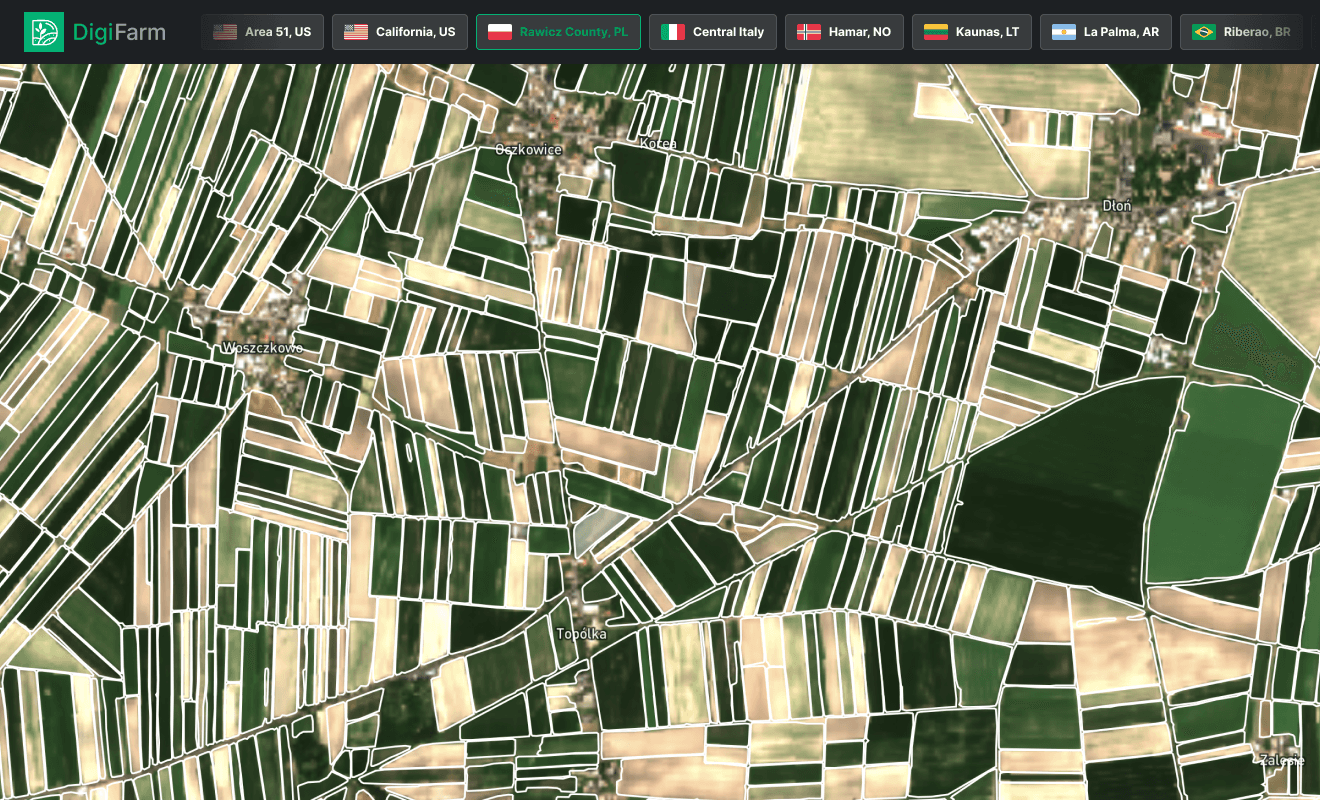Switch to the Central Italy region tab
Screen dimensions: 1320x800
(713, 31)
